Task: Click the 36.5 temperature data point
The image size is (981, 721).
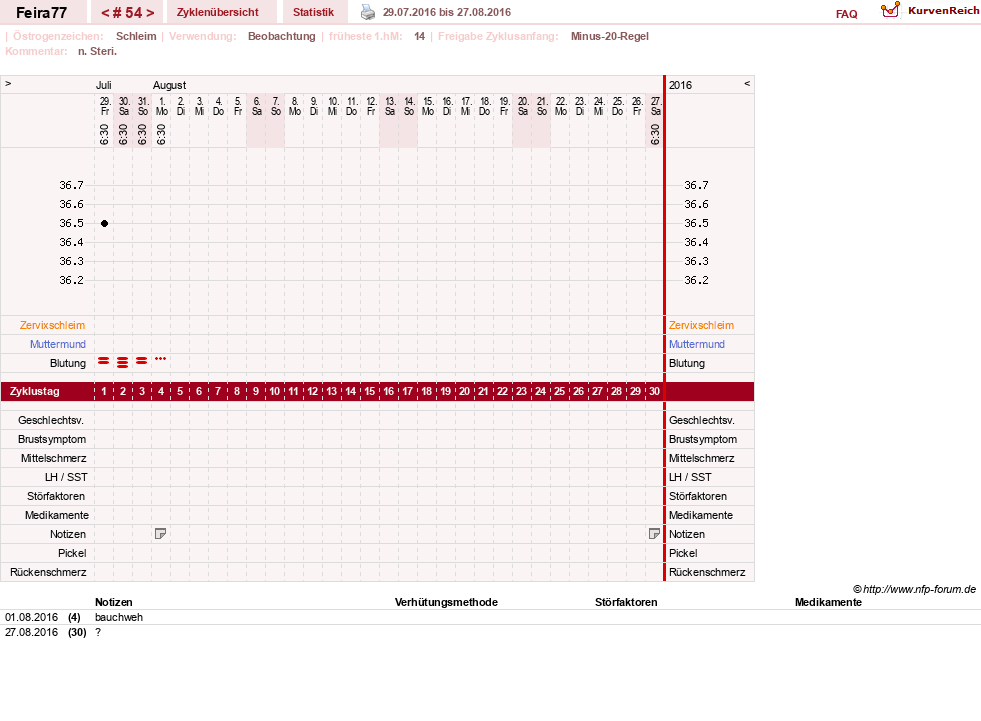Action: (104, 223)
